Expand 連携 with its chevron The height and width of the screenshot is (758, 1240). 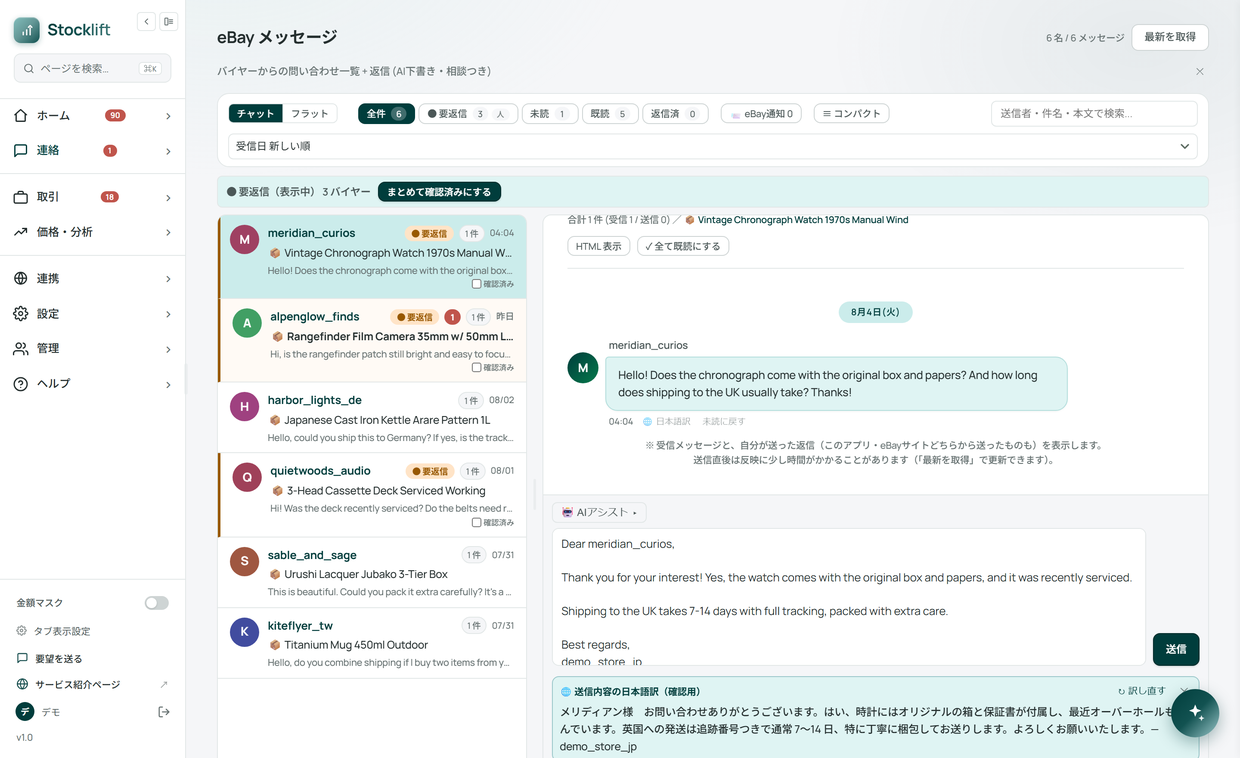click(x=168, y=279)
